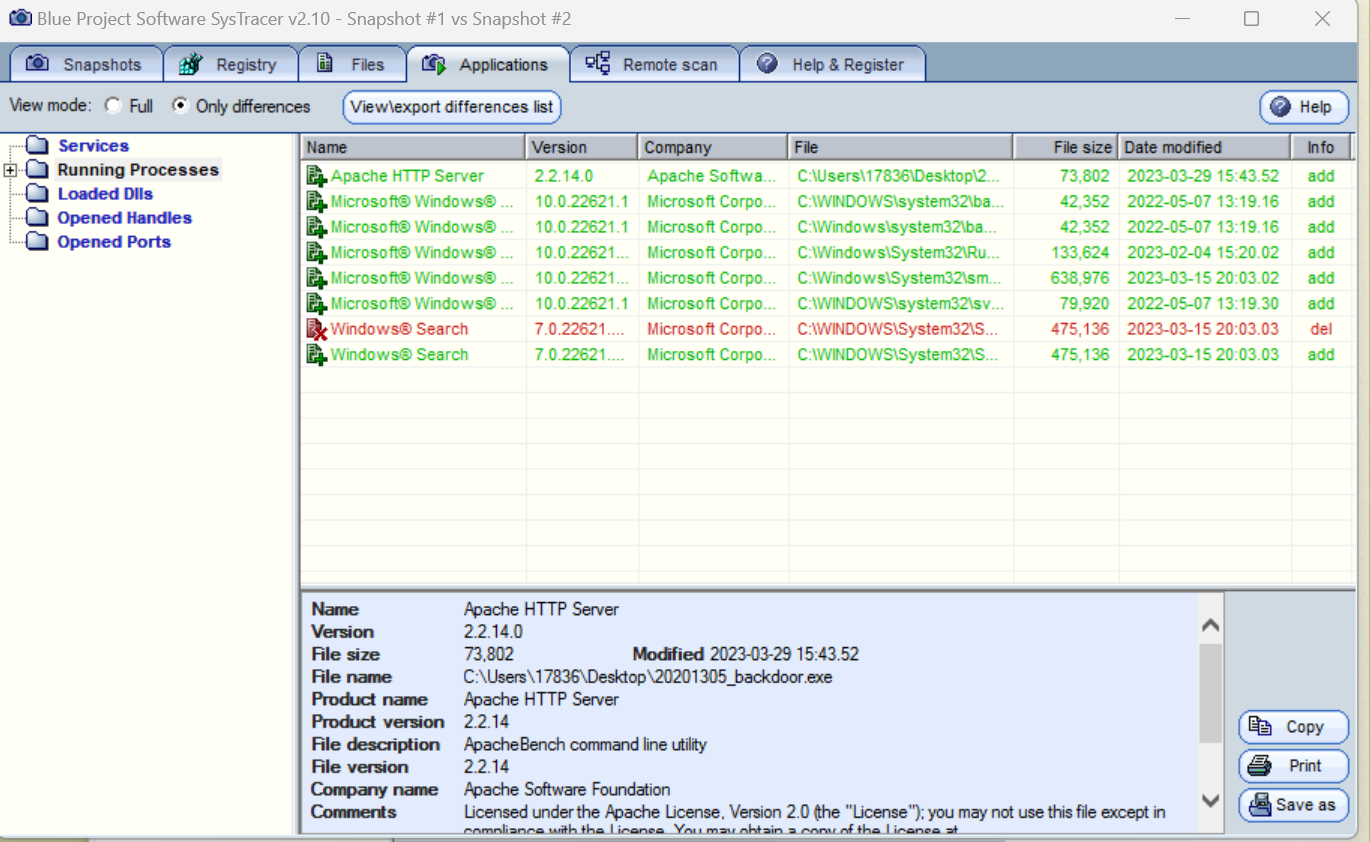Click the ApacheBench command line utility text
Viewport: 1370px width, 842px height.
point(585,744)
